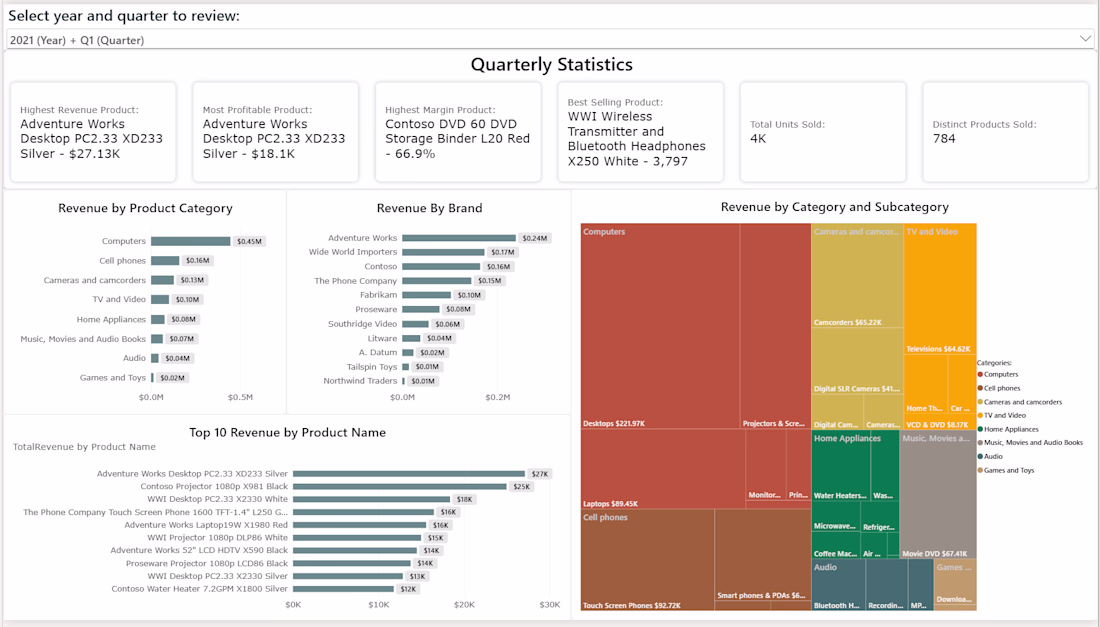The height and width of the screenshot is (627, 1100).
Task: Click the Most Profitable Product card
Action: click(x=276, y=132)
